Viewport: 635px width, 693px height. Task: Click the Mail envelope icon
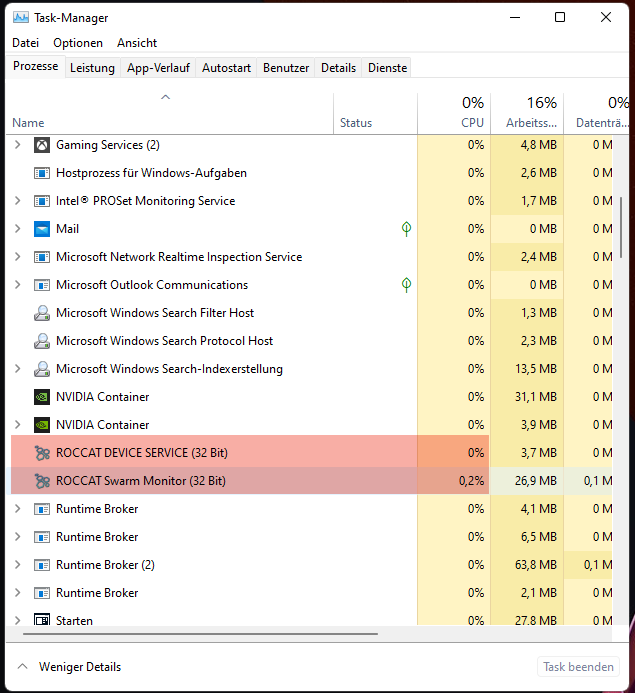point(42,229)
